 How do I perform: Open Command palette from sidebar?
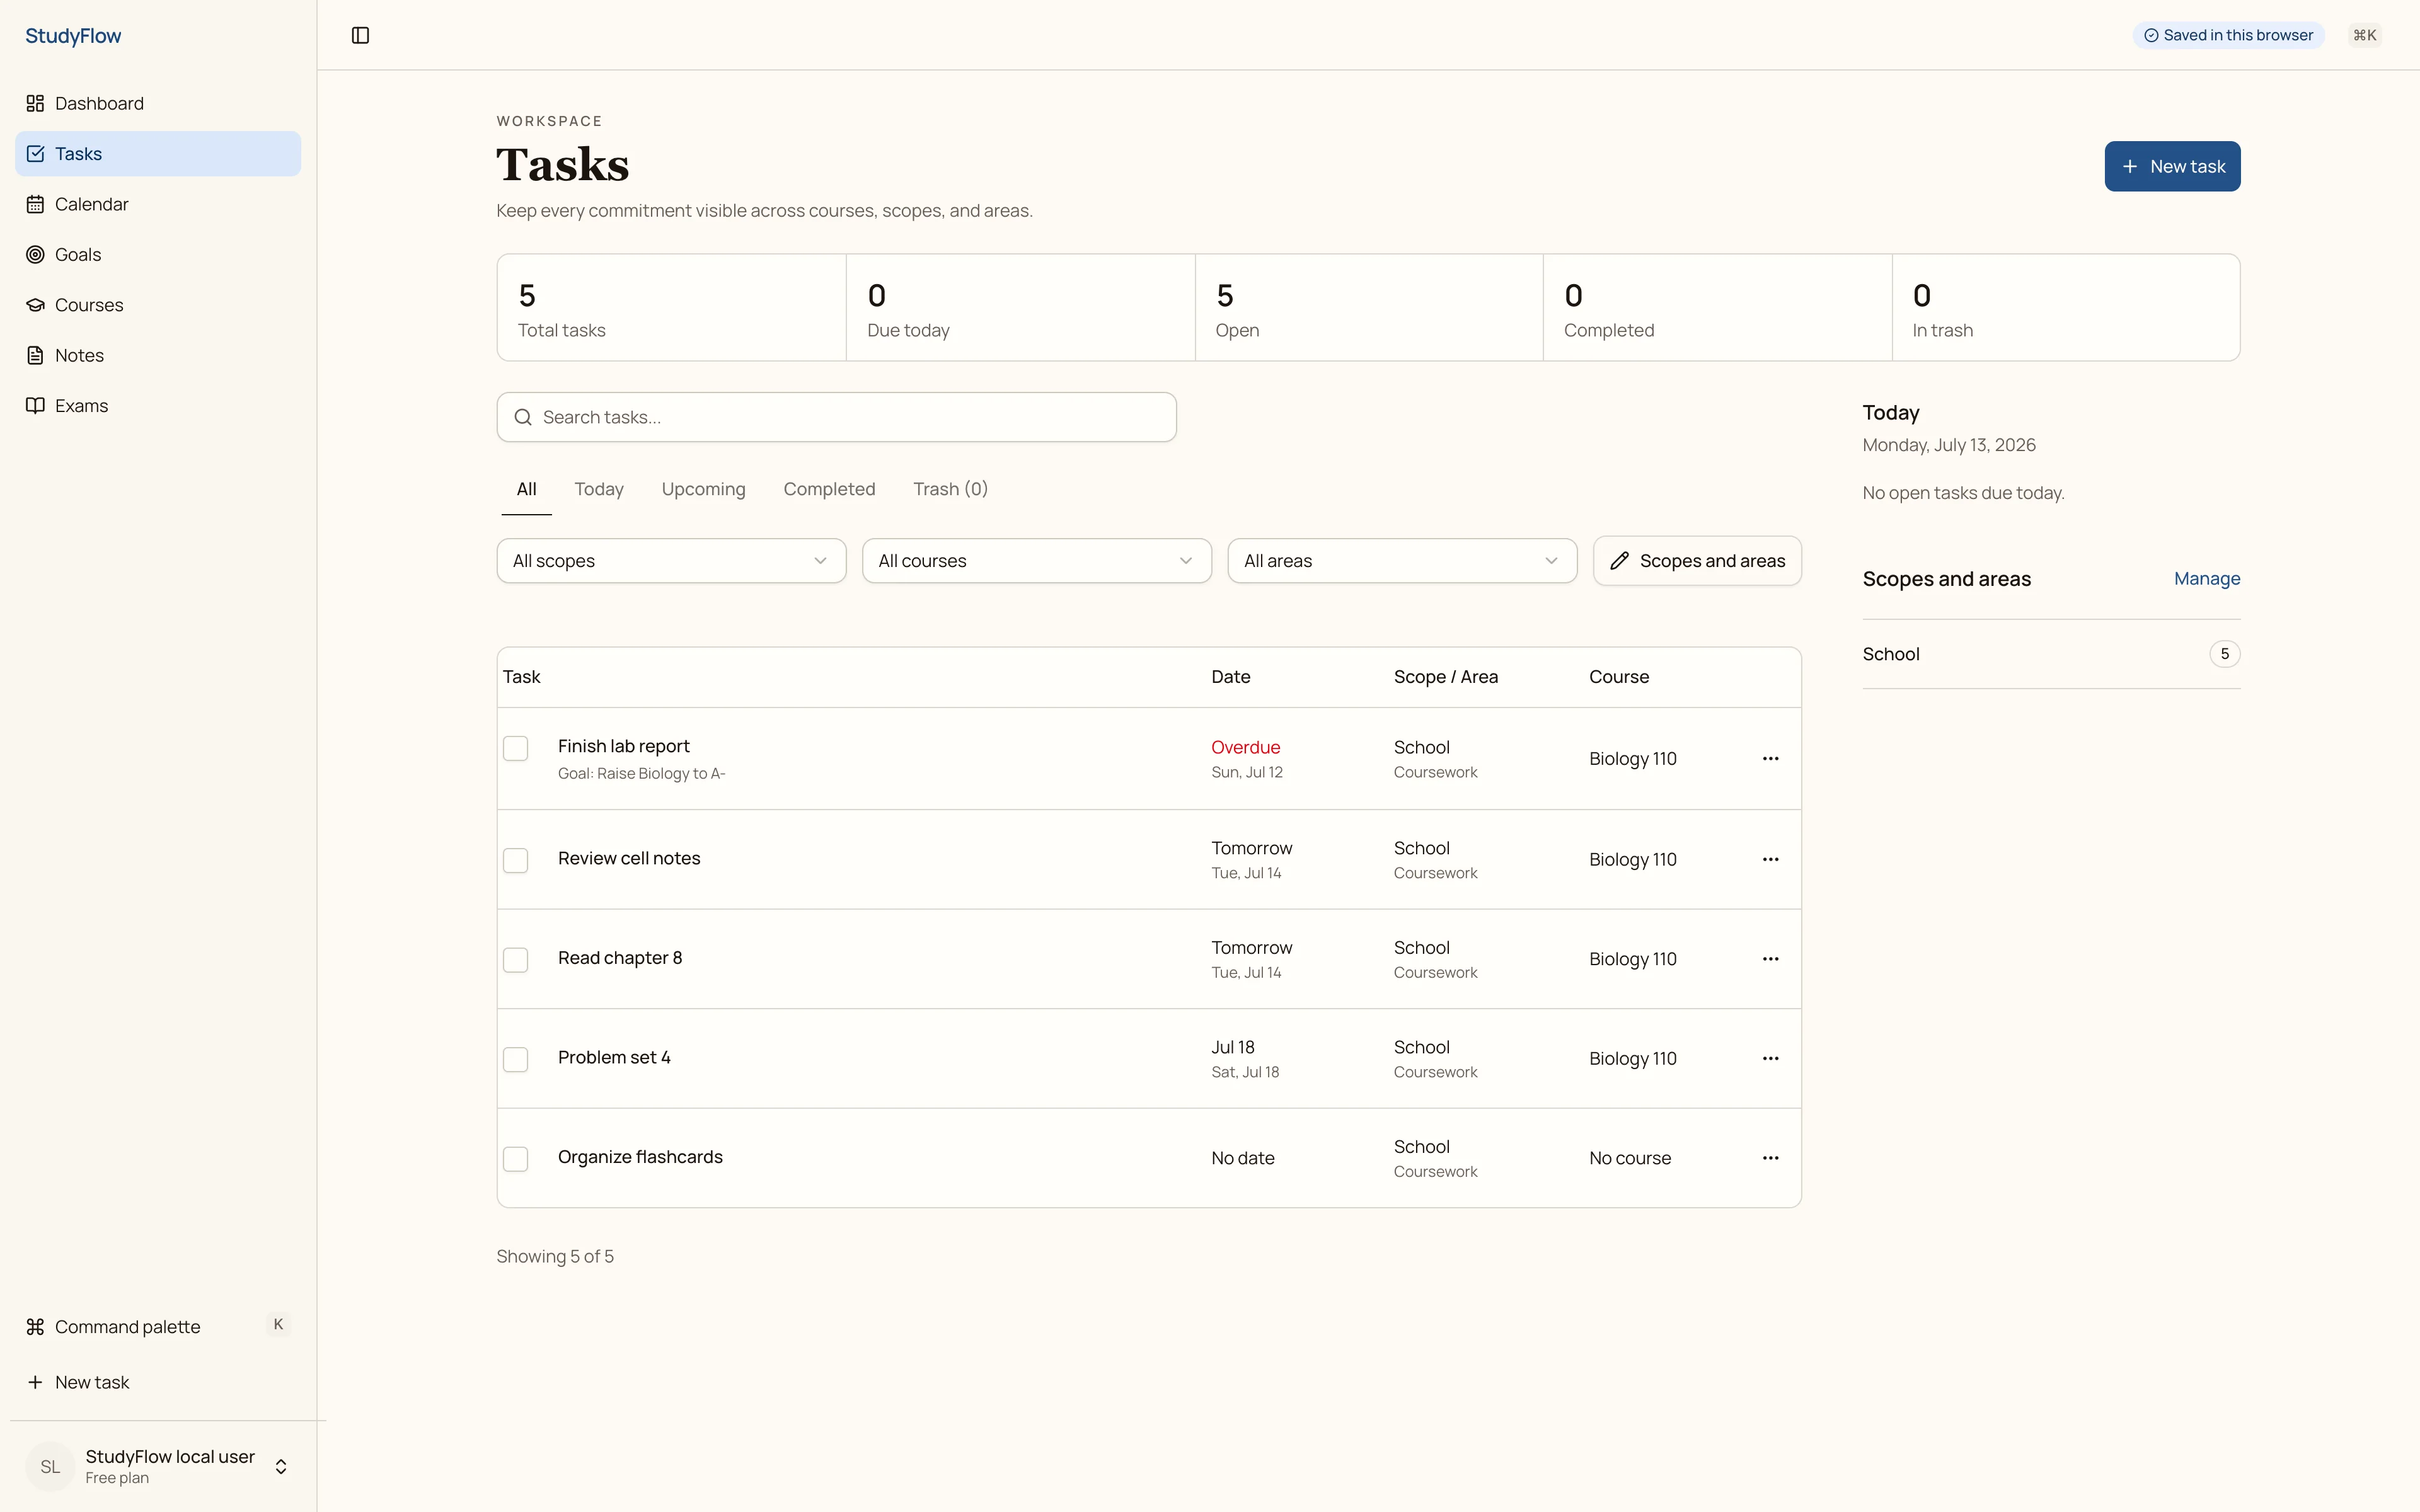click(x=158, y=1326)
